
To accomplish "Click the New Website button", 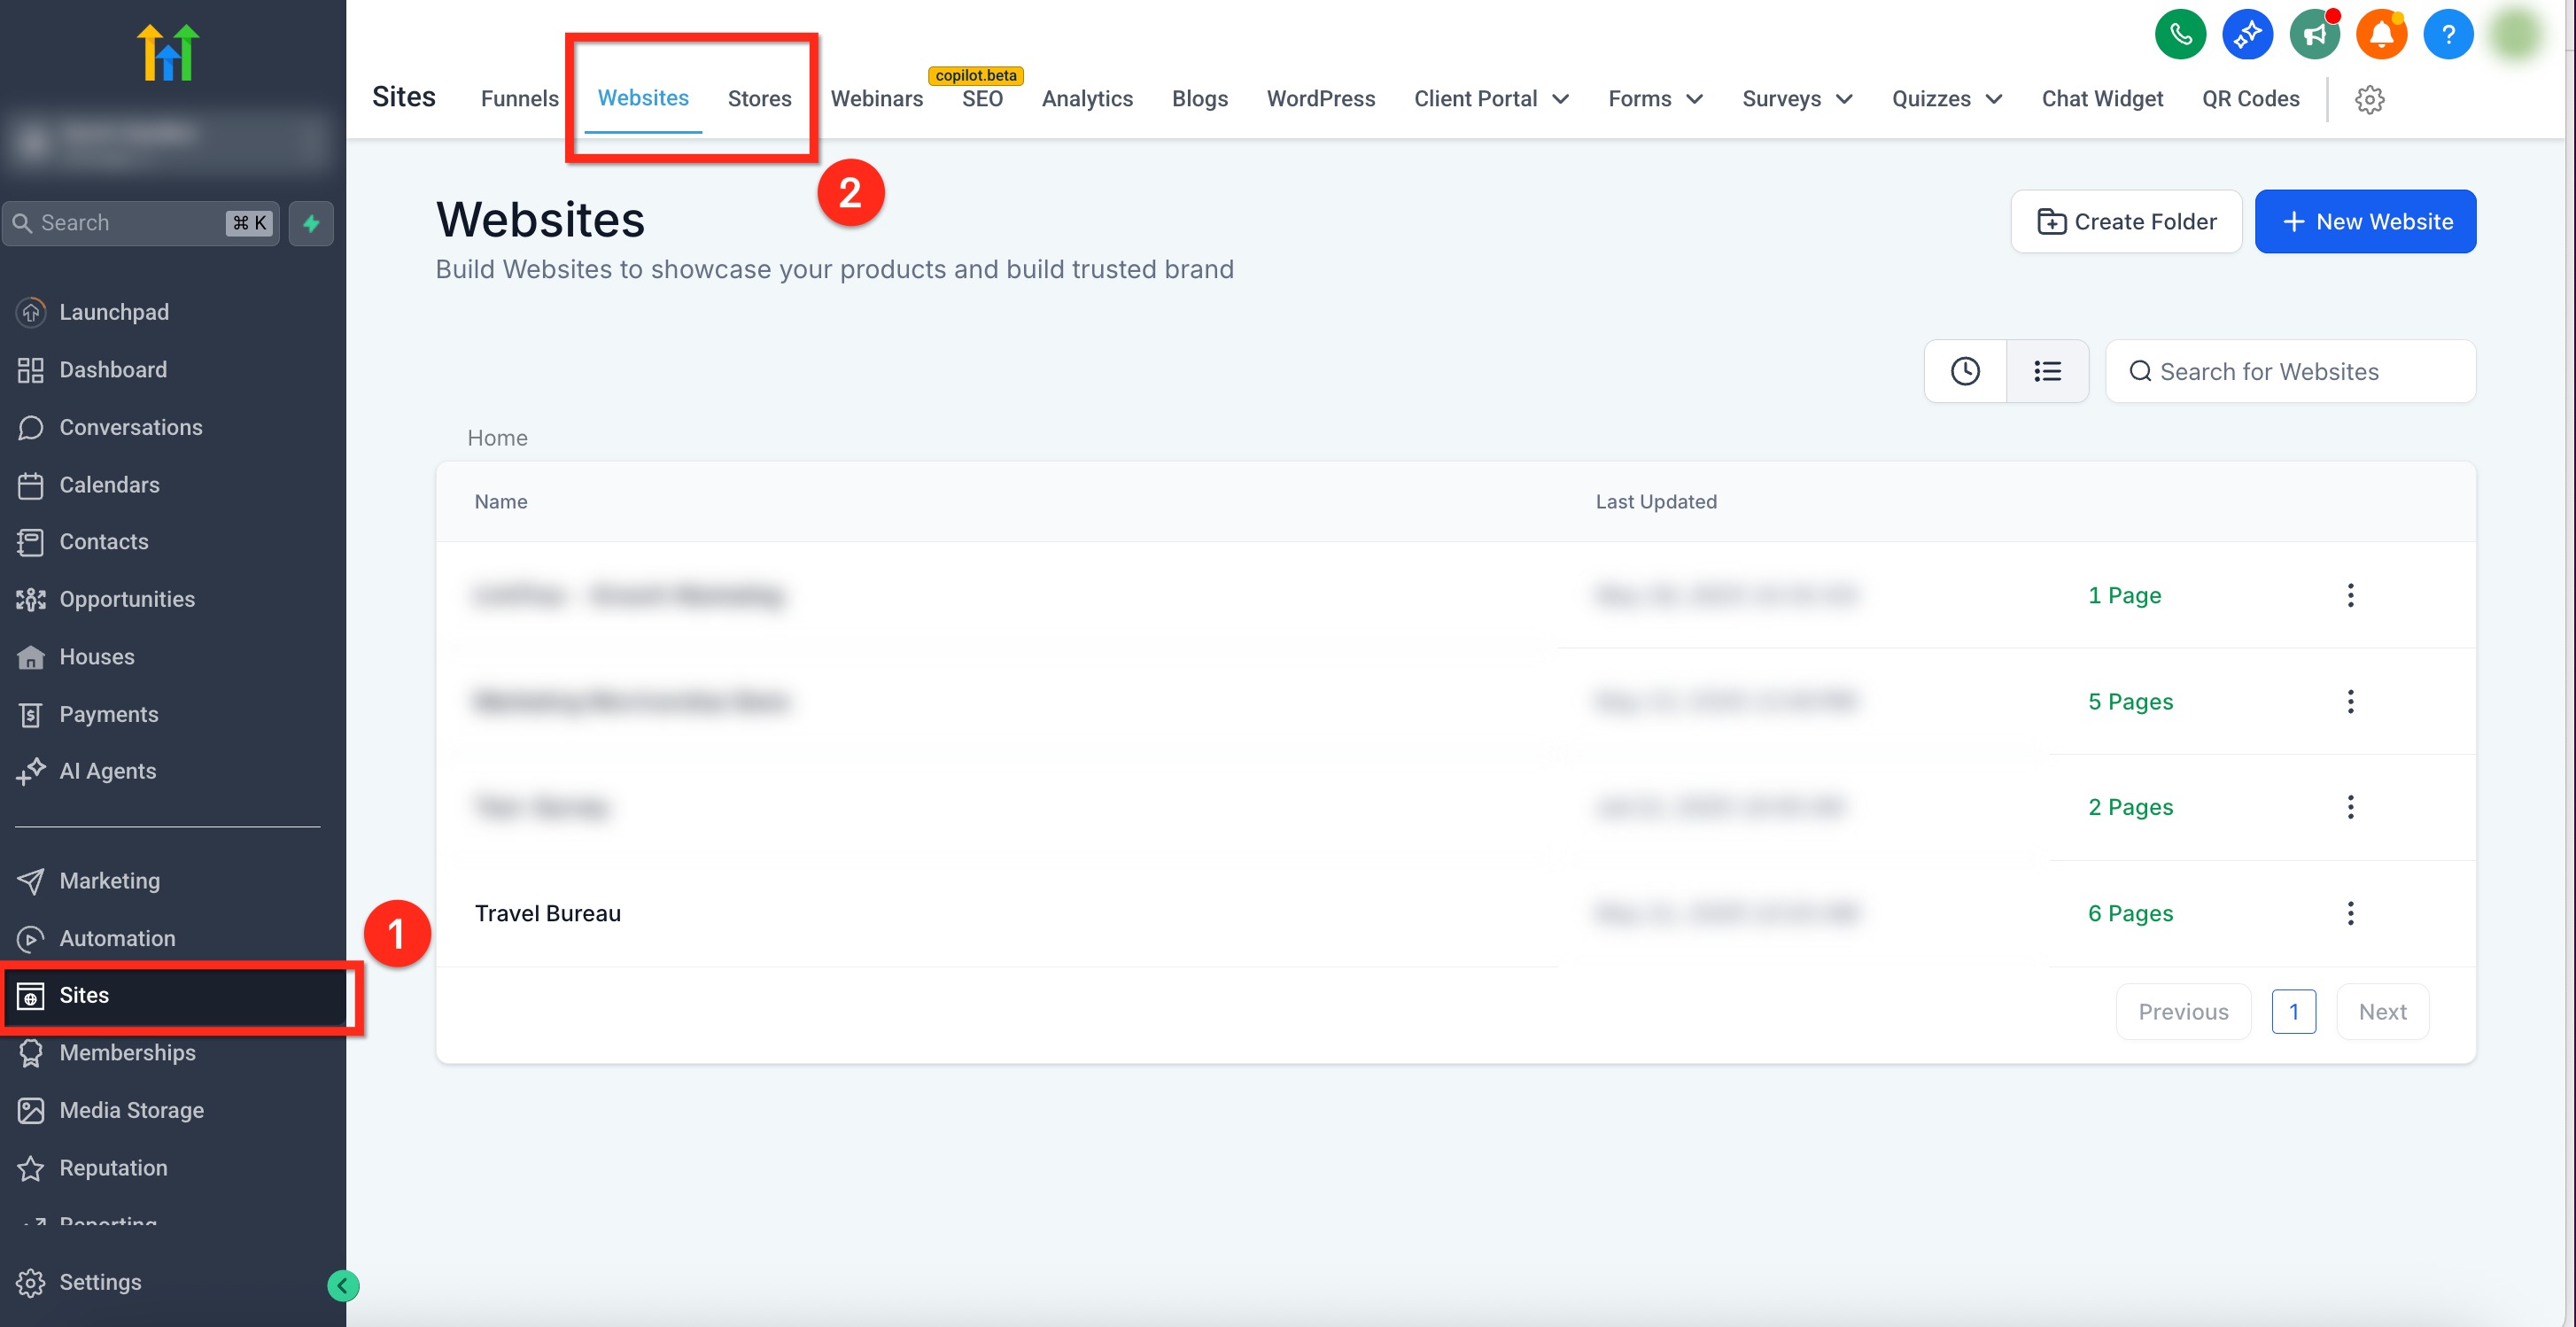I will point(2365,221).
